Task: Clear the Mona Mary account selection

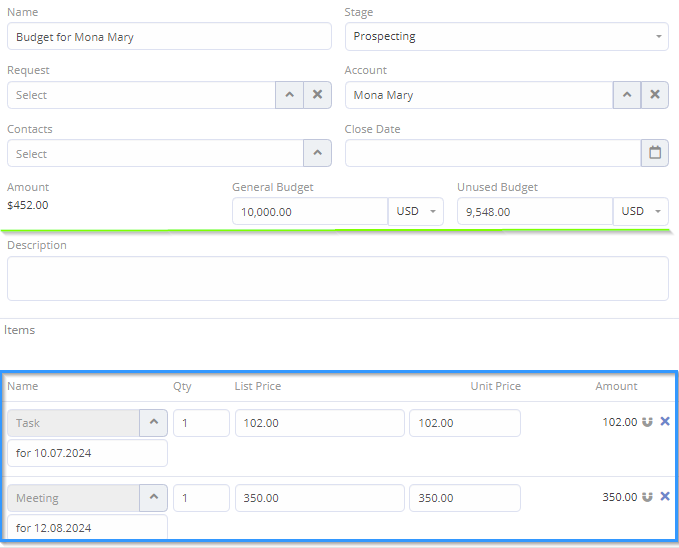Action: click(x=655, y=95)
